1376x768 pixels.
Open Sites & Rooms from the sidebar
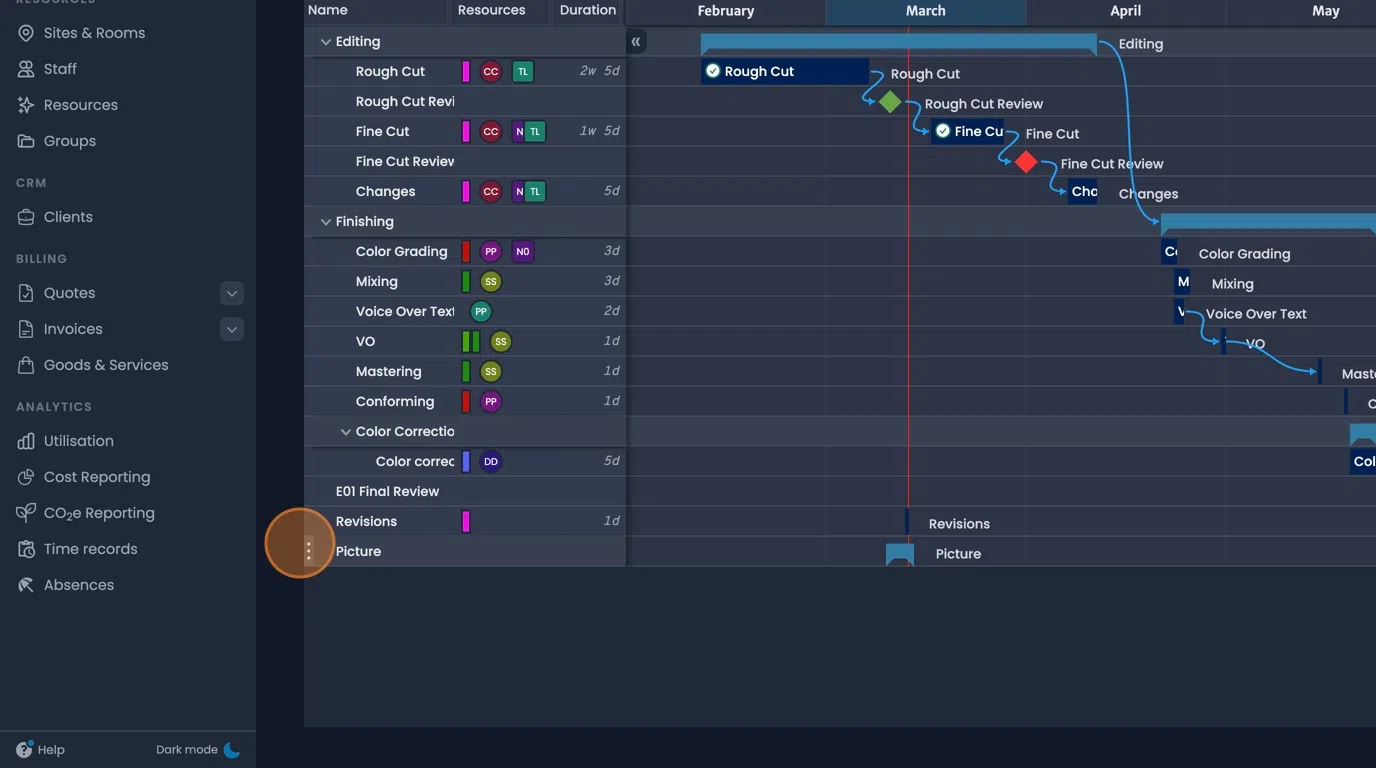click(x=27, y=32)
